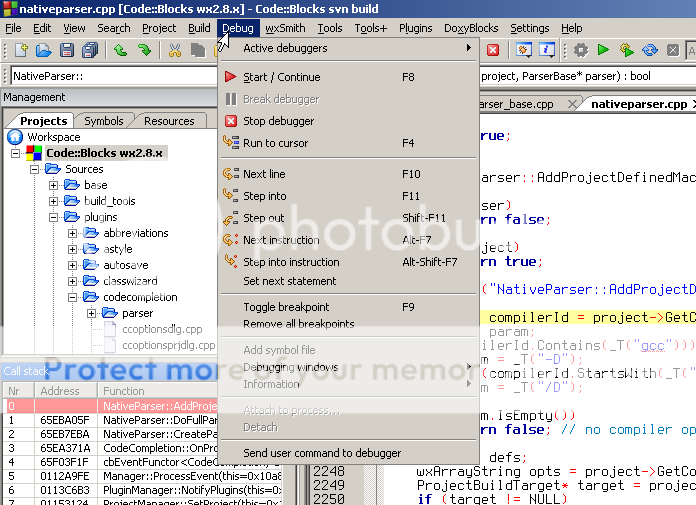Choose Remove all breakpoints entry

coord(349,324)
